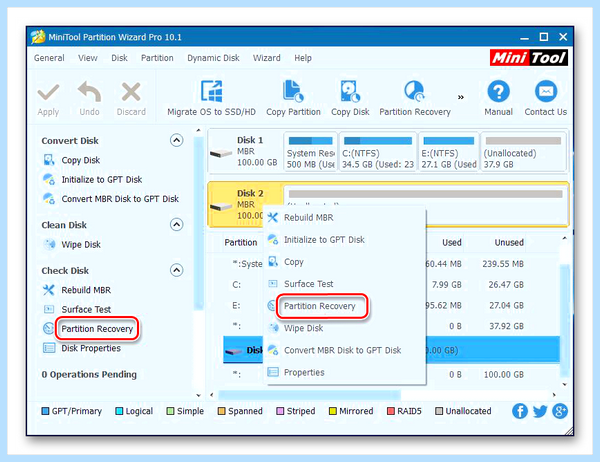
Task: Click the Partition column header
Action: pos(241,242)
